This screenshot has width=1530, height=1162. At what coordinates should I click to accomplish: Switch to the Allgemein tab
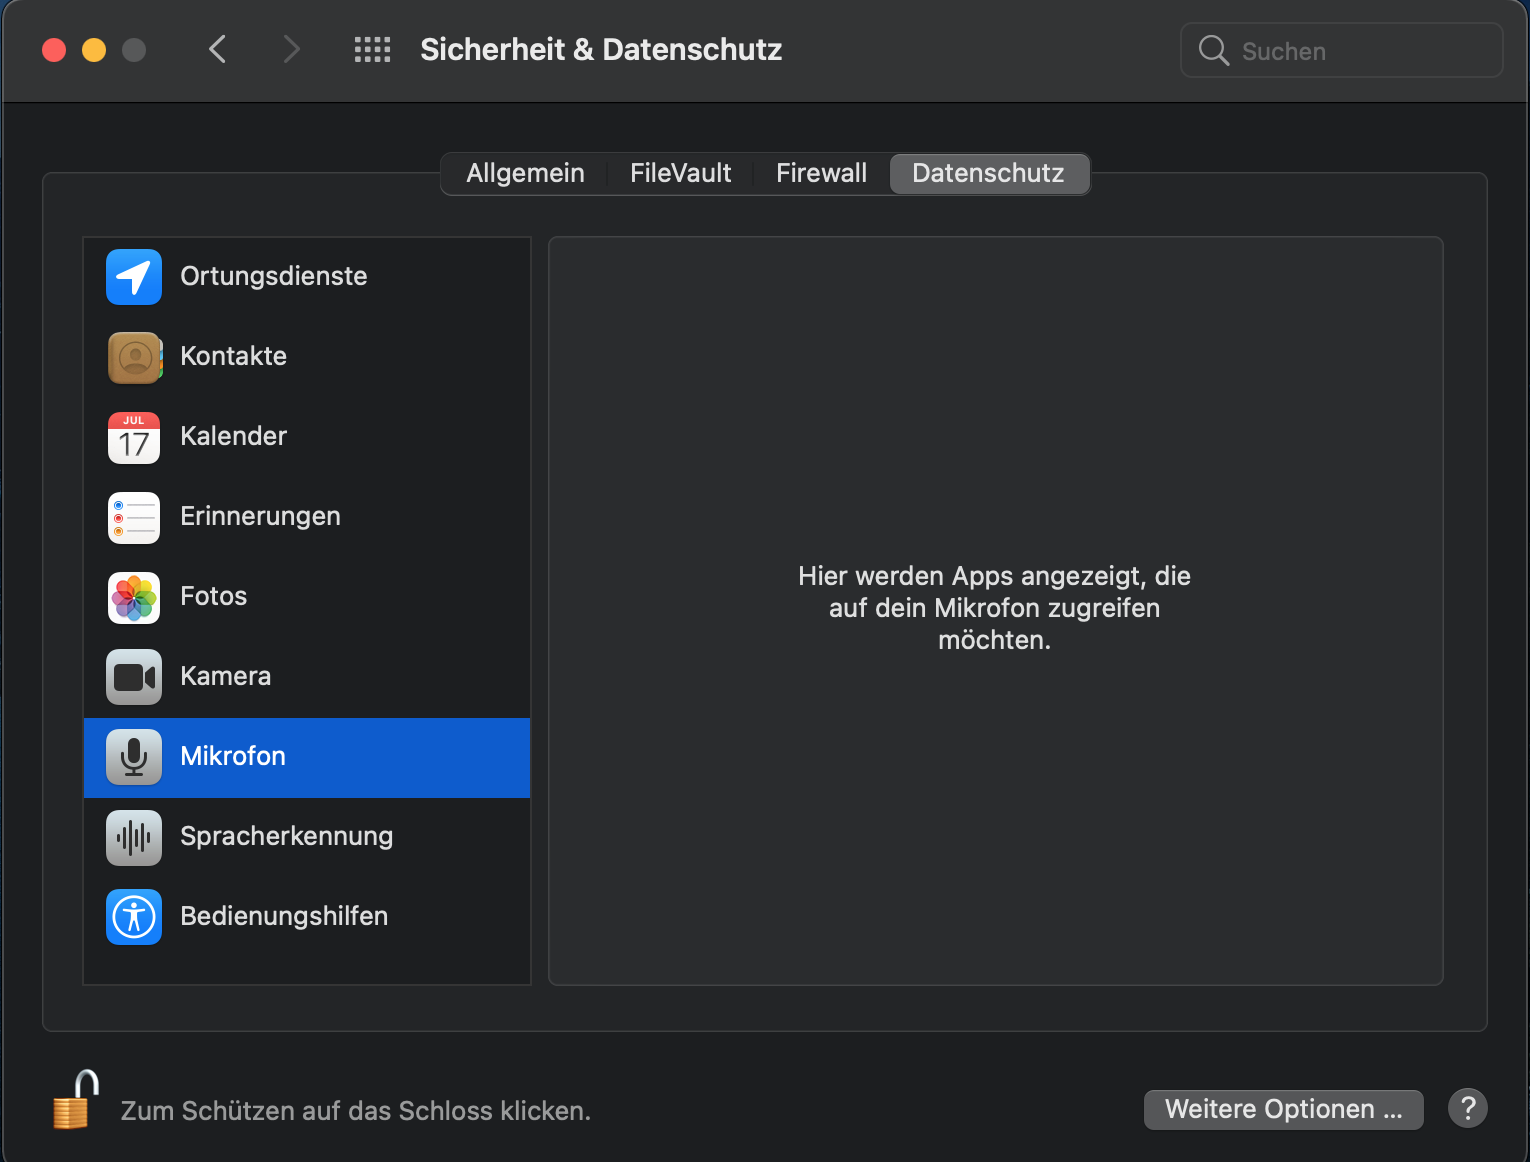click(x=525, y=173)
